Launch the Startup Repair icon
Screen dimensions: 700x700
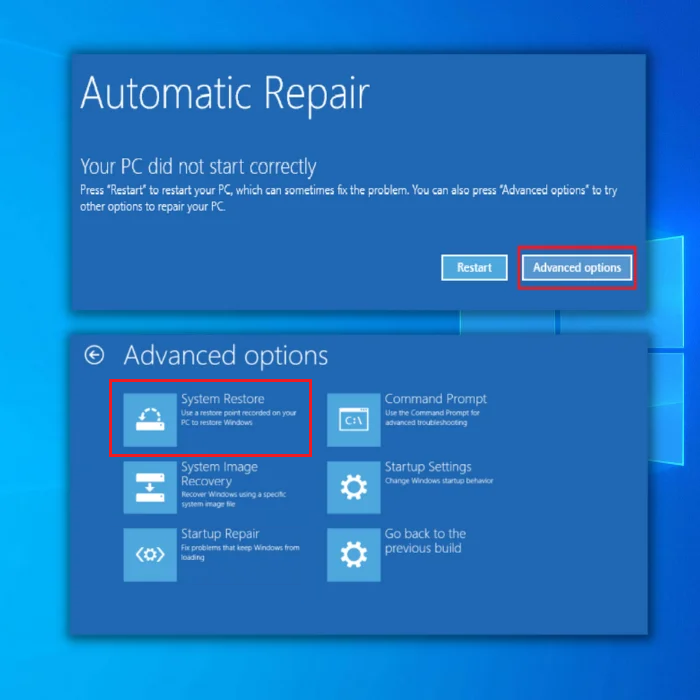click(150, 555)
